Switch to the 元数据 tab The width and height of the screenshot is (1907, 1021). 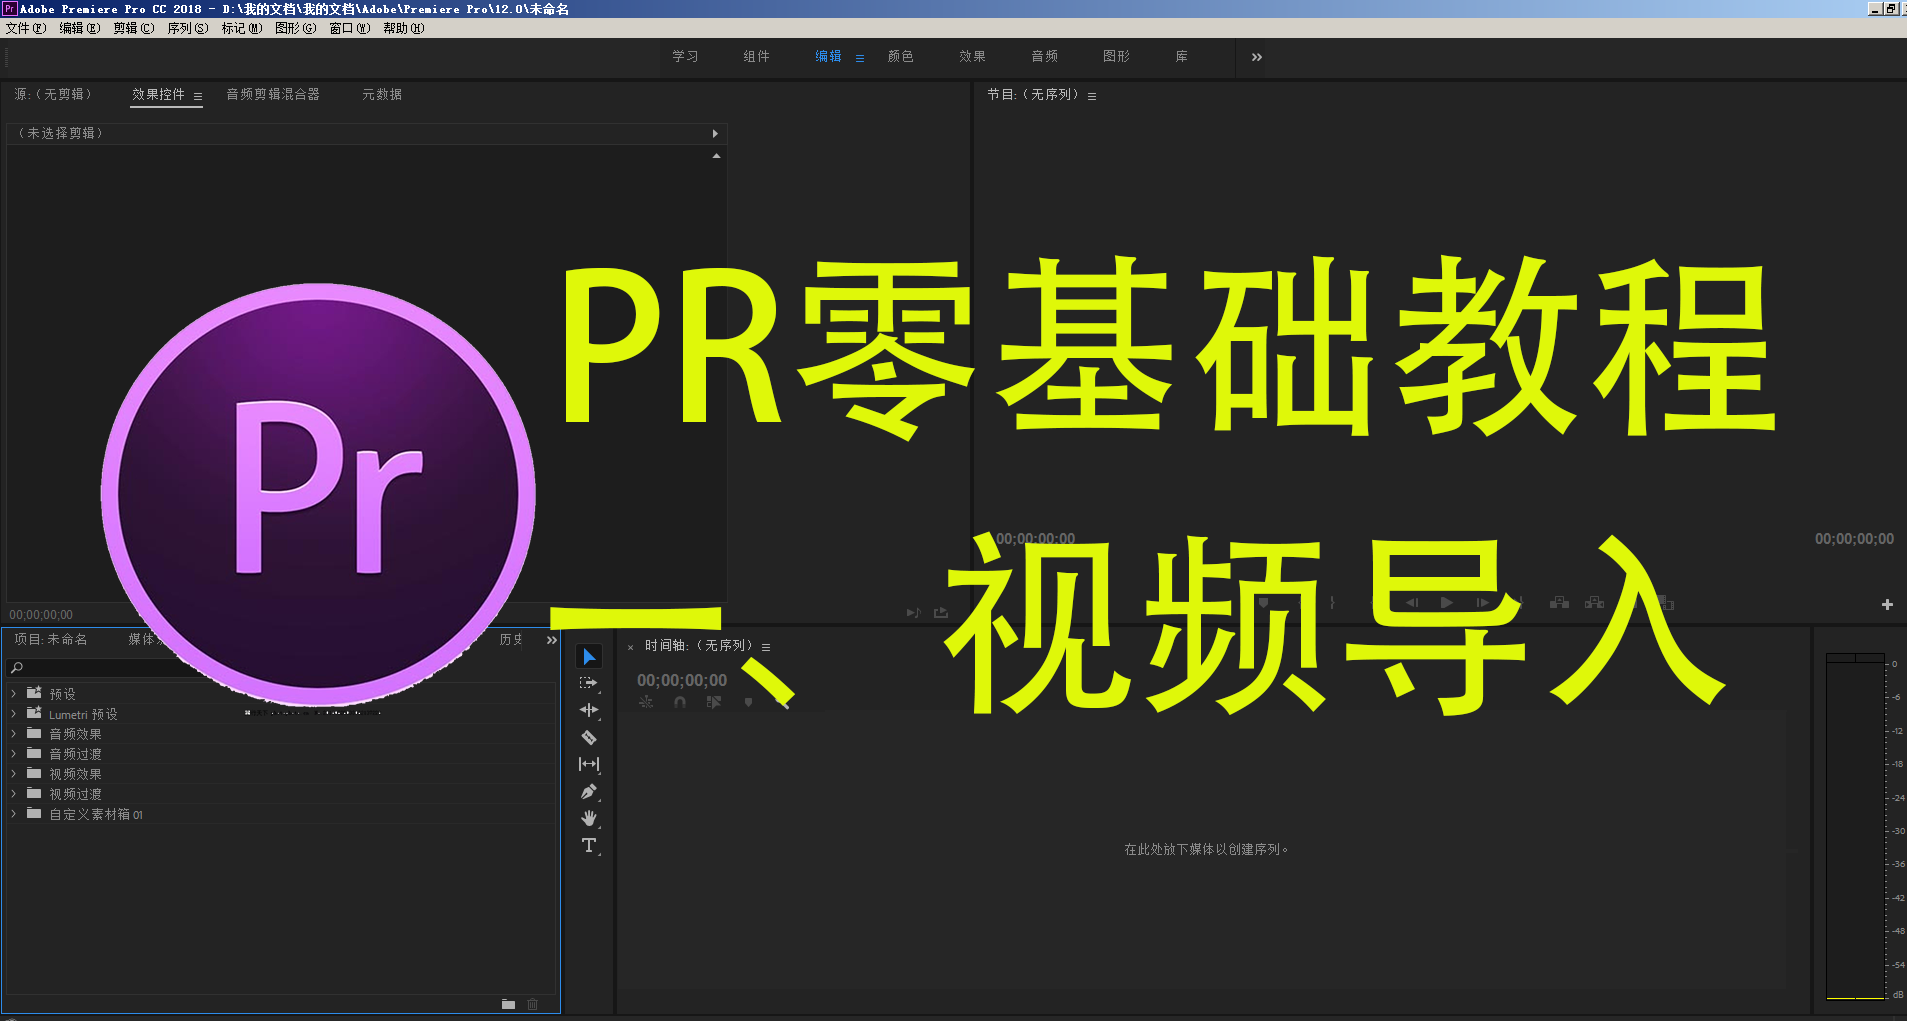tap(383, 94)
